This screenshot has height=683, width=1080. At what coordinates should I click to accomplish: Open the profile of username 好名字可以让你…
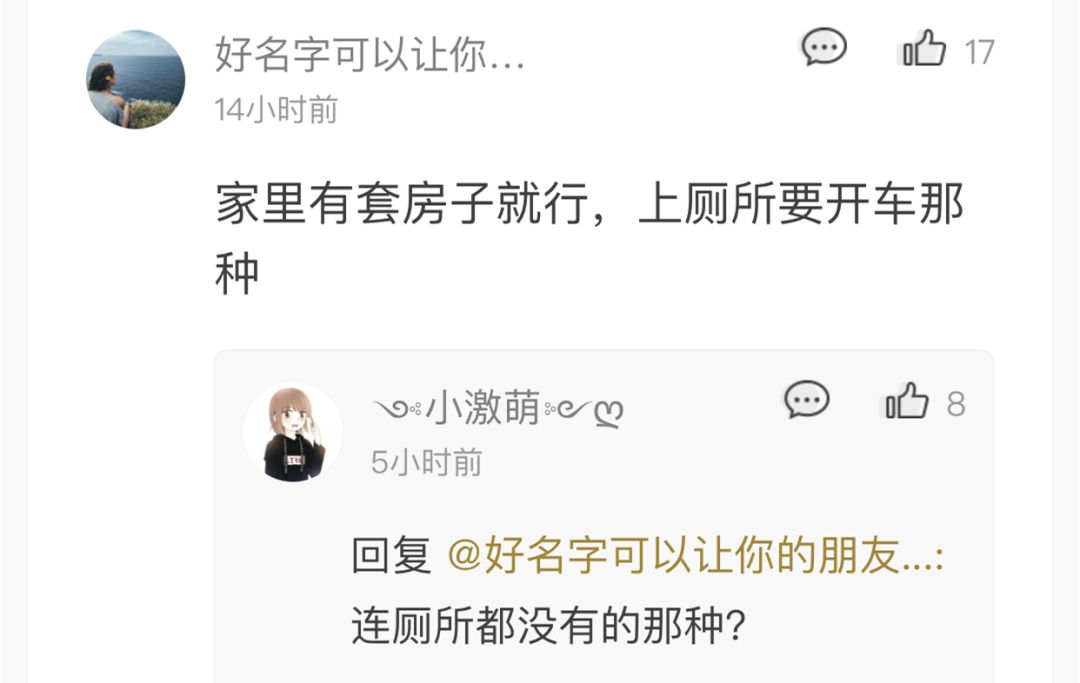pos(370,54)
